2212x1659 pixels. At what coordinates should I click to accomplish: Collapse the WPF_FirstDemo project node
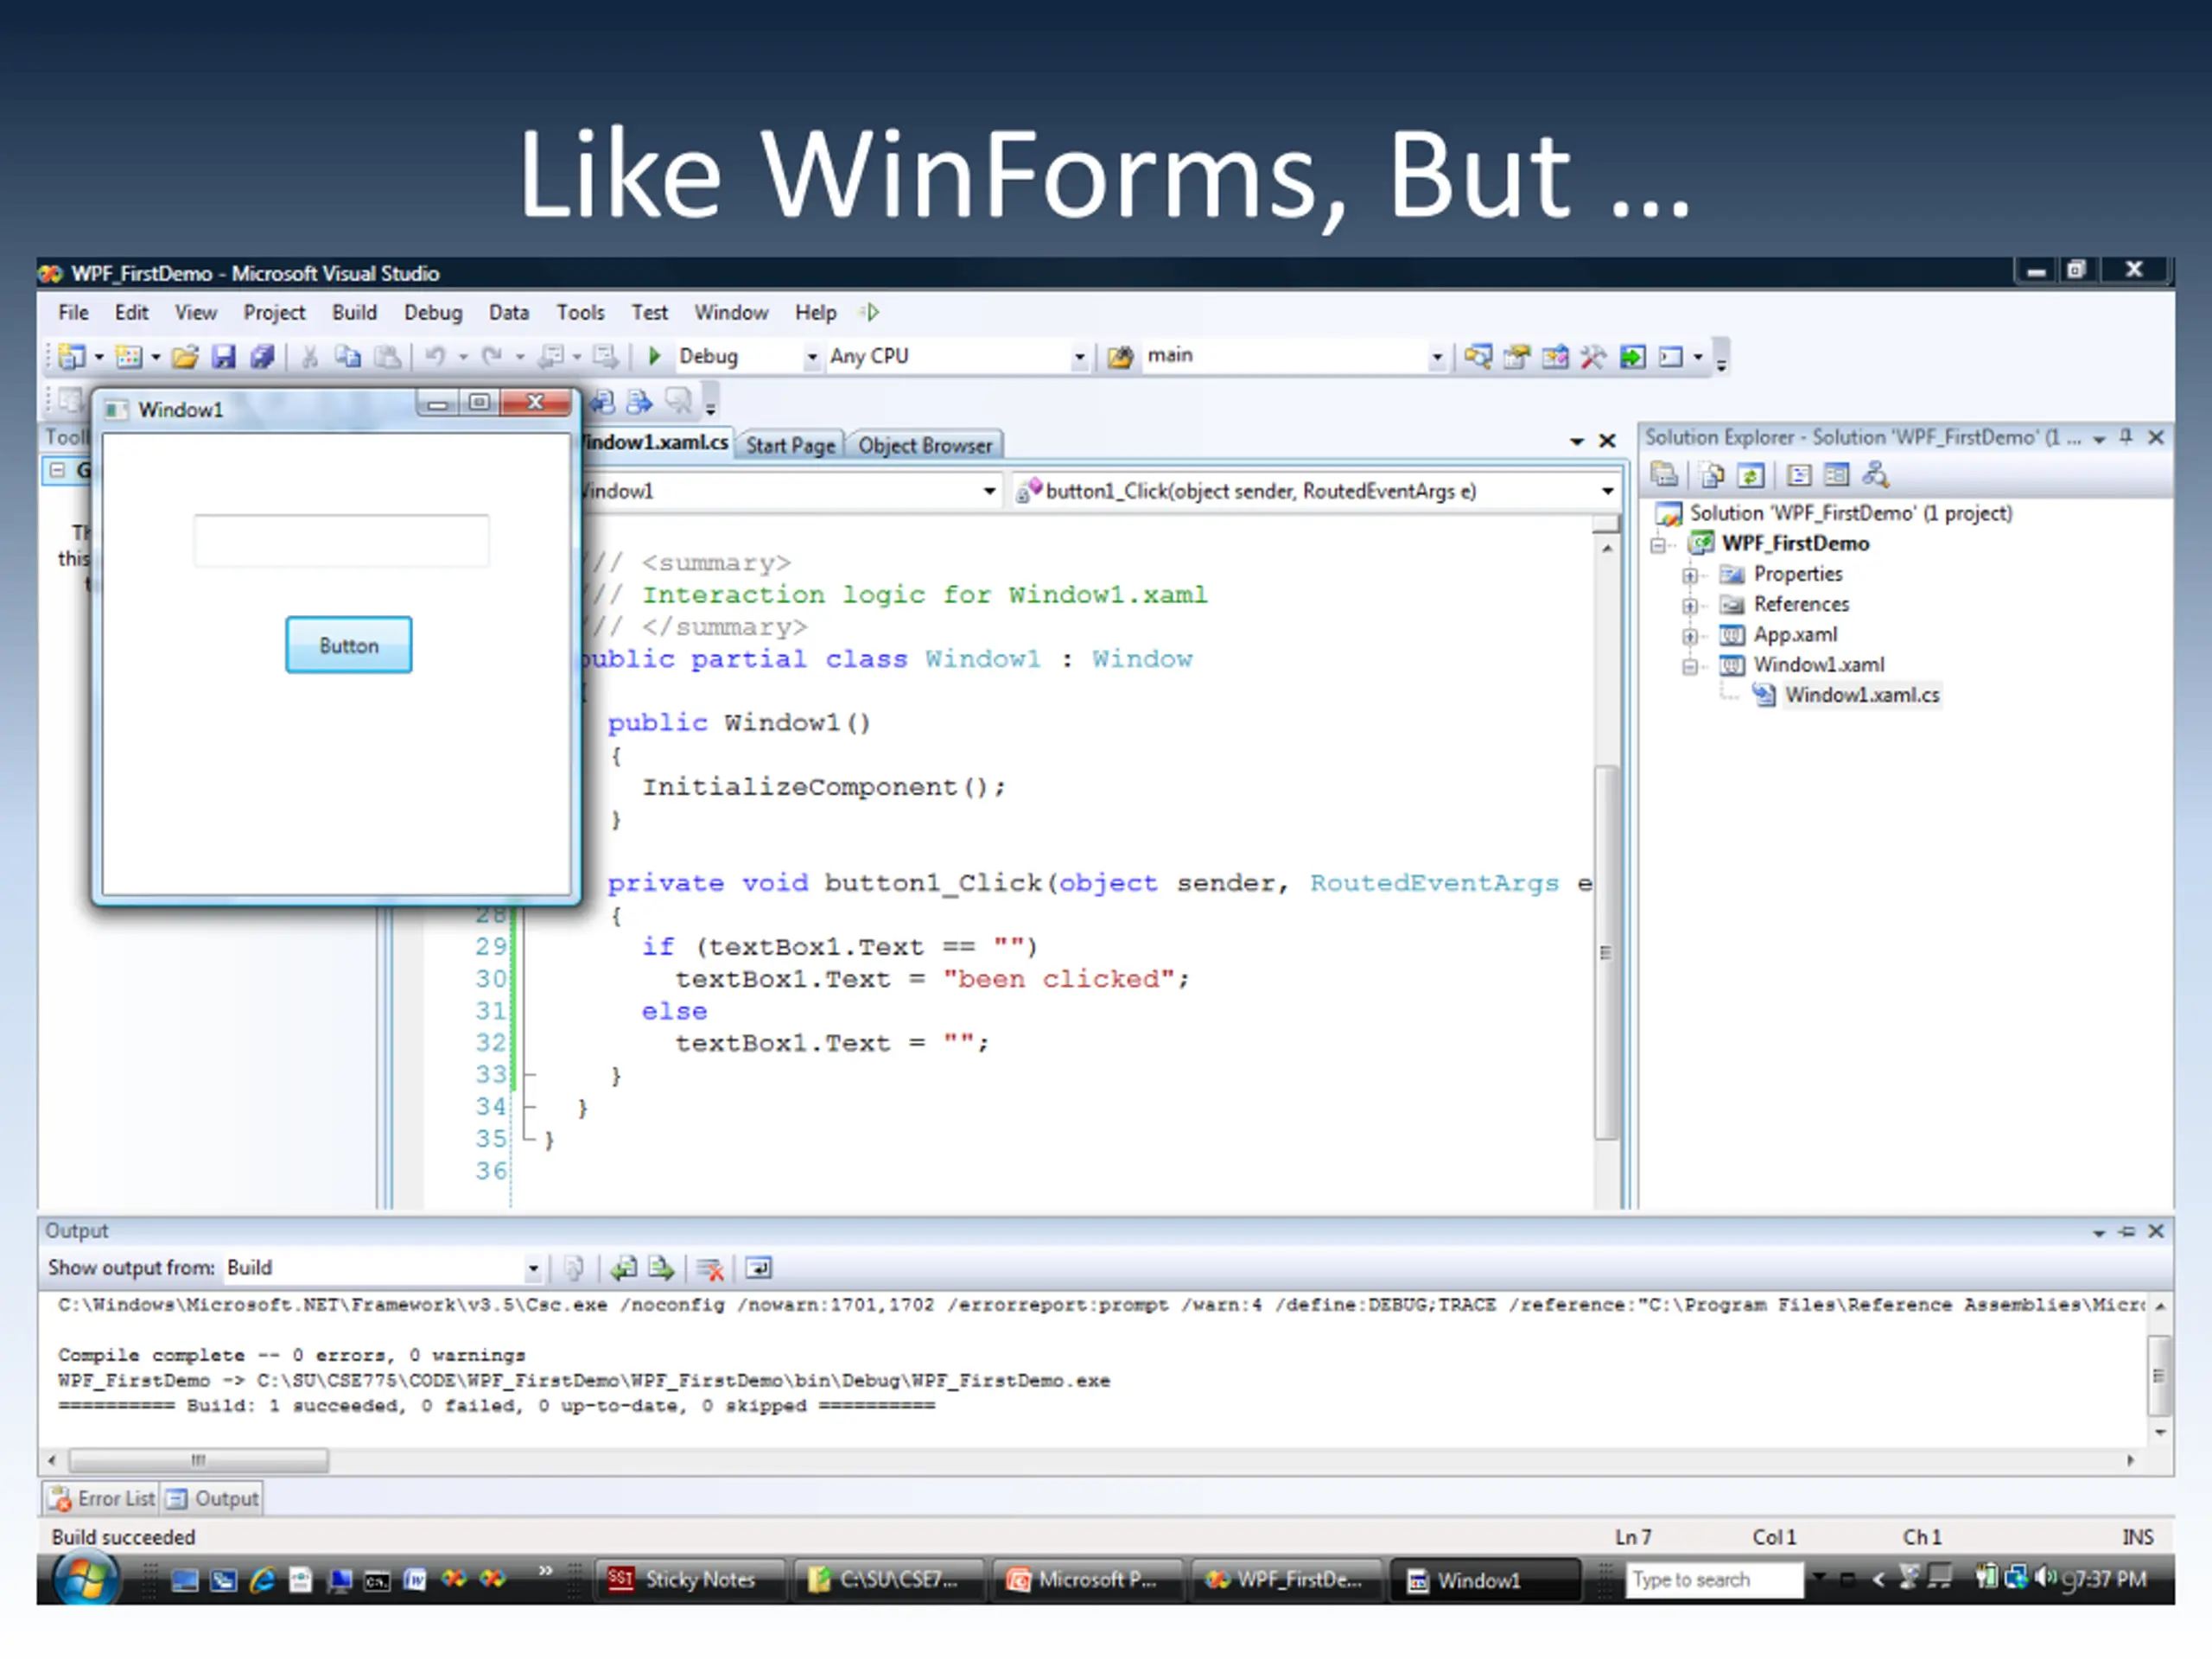coord(1658,545)
